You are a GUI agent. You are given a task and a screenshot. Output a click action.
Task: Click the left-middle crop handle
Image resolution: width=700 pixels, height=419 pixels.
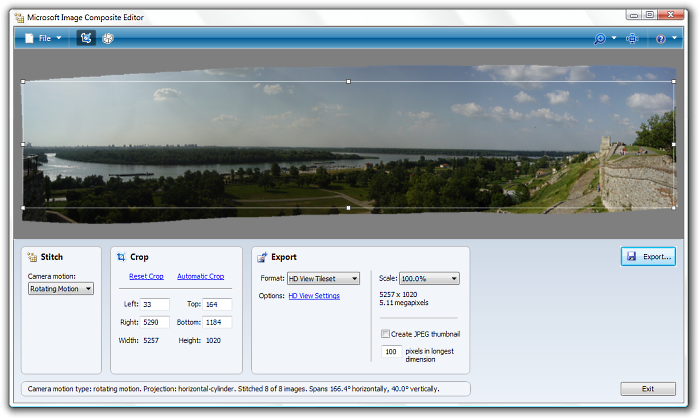[x=23, y=145]
